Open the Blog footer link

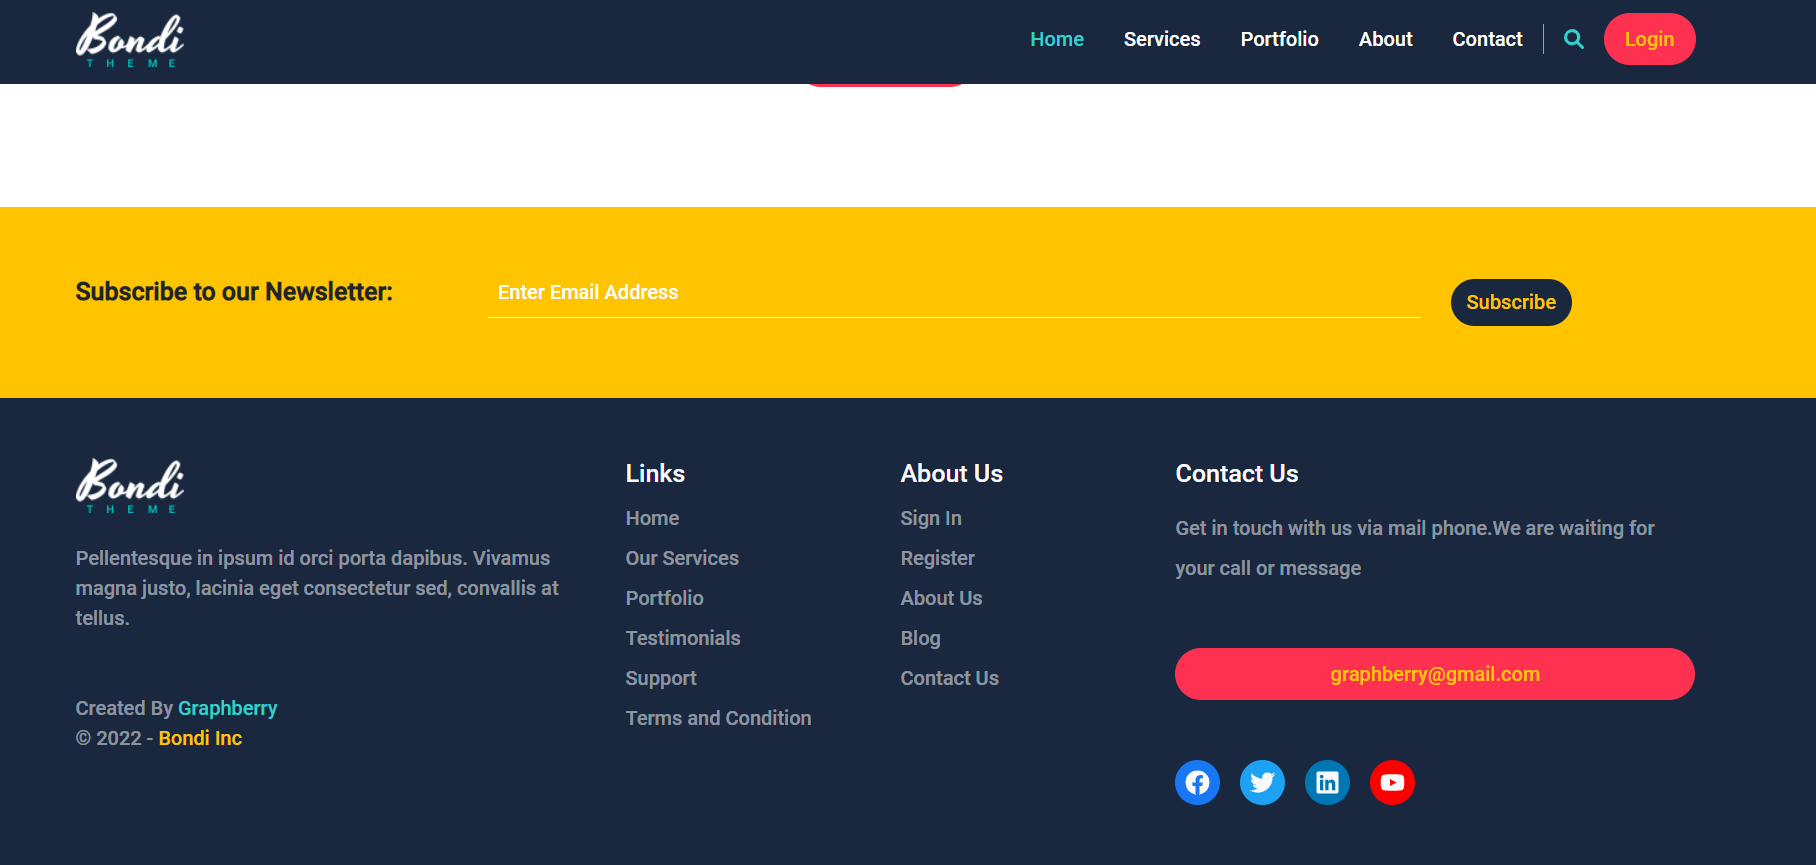click(920, 638)
